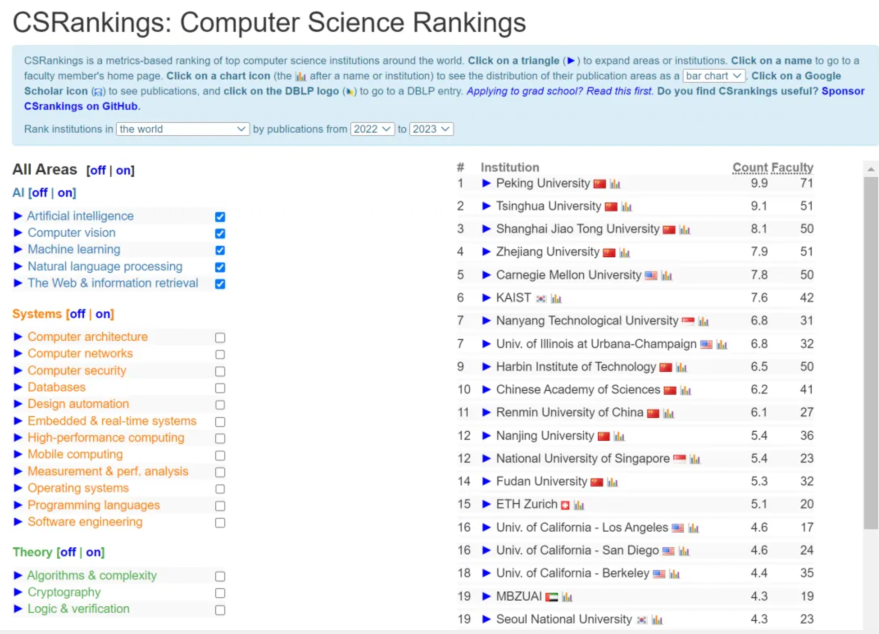This screenshot has height=634, width=879.
Task: Open chart icon for UC San Diego
Action: point(684,551)
